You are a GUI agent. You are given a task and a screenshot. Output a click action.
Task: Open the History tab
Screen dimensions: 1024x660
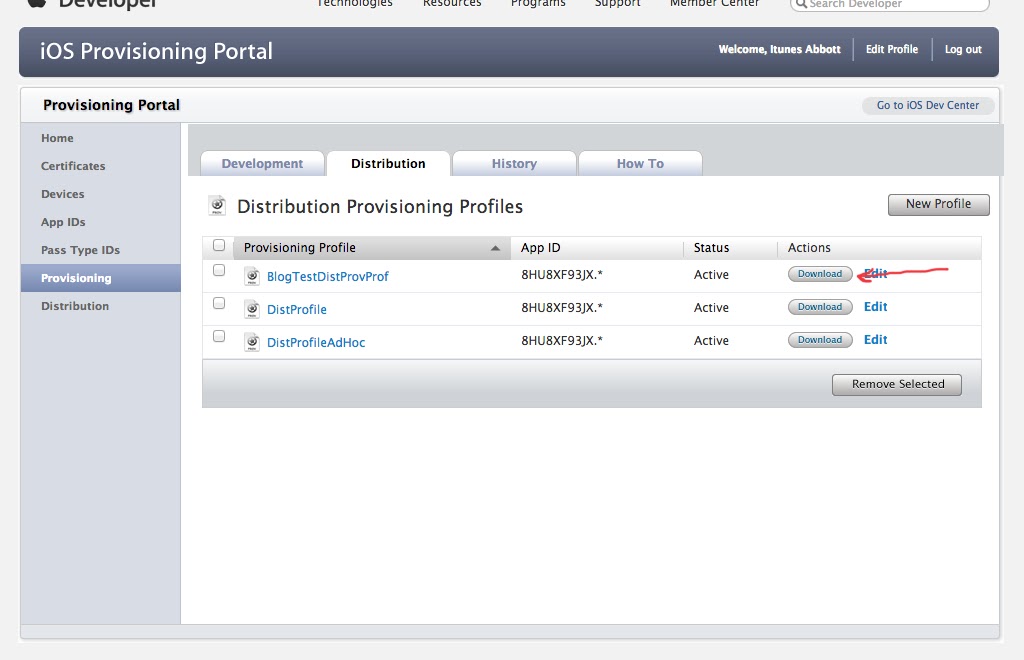(x=514, y=164)
